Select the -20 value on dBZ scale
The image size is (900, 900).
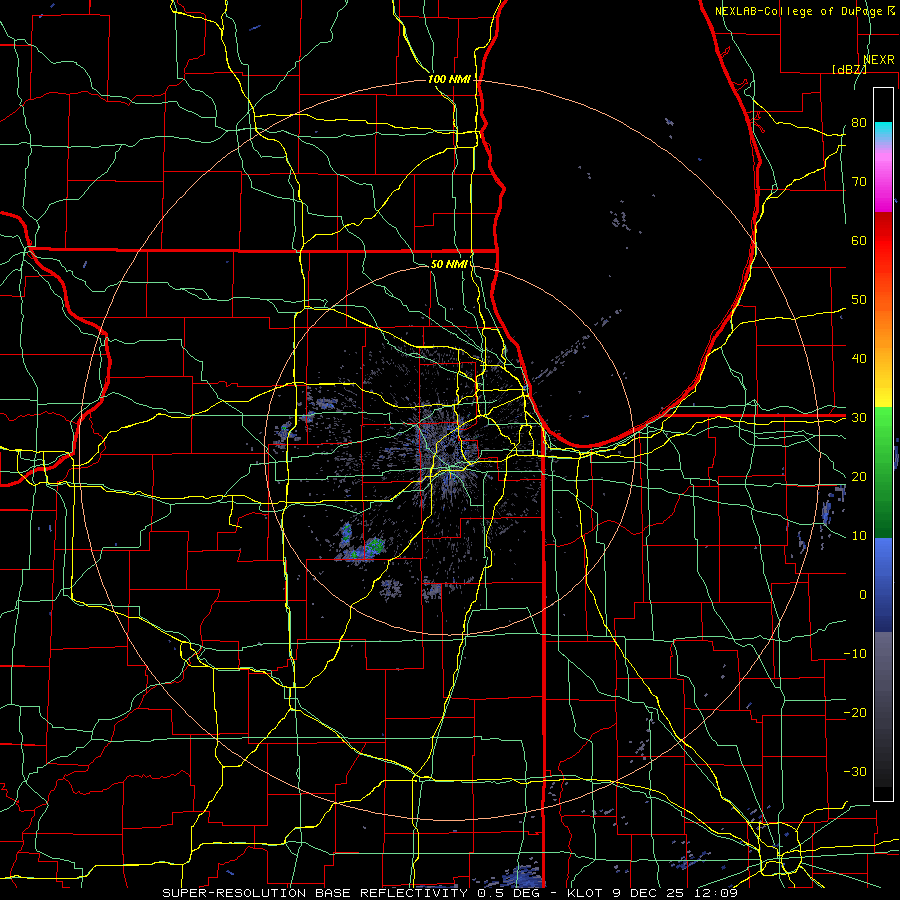click(x=855, y=712)
